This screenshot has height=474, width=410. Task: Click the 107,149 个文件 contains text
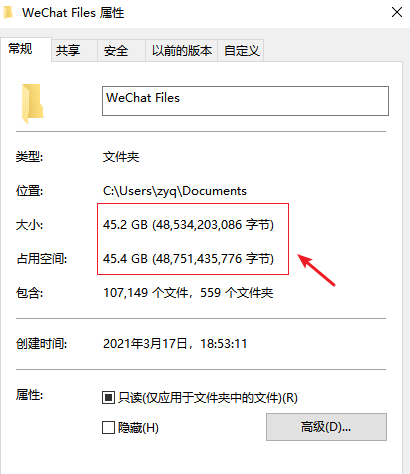coord(146,293)
